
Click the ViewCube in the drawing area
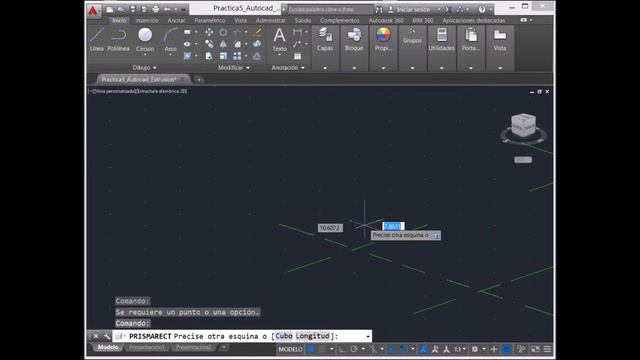(x=523, y=125)
